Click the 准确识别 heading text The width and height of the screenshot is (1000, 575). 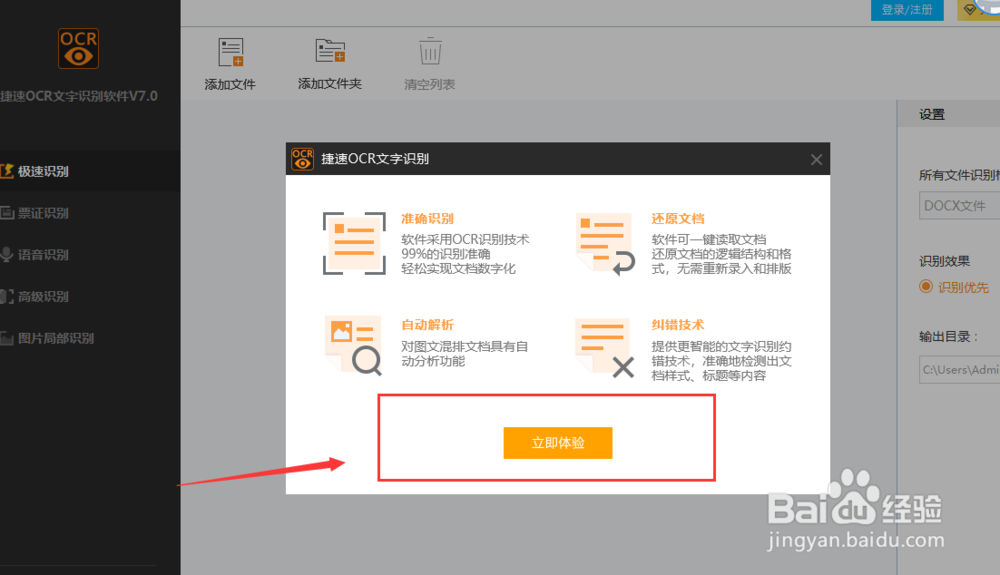[x=427, y=219]
